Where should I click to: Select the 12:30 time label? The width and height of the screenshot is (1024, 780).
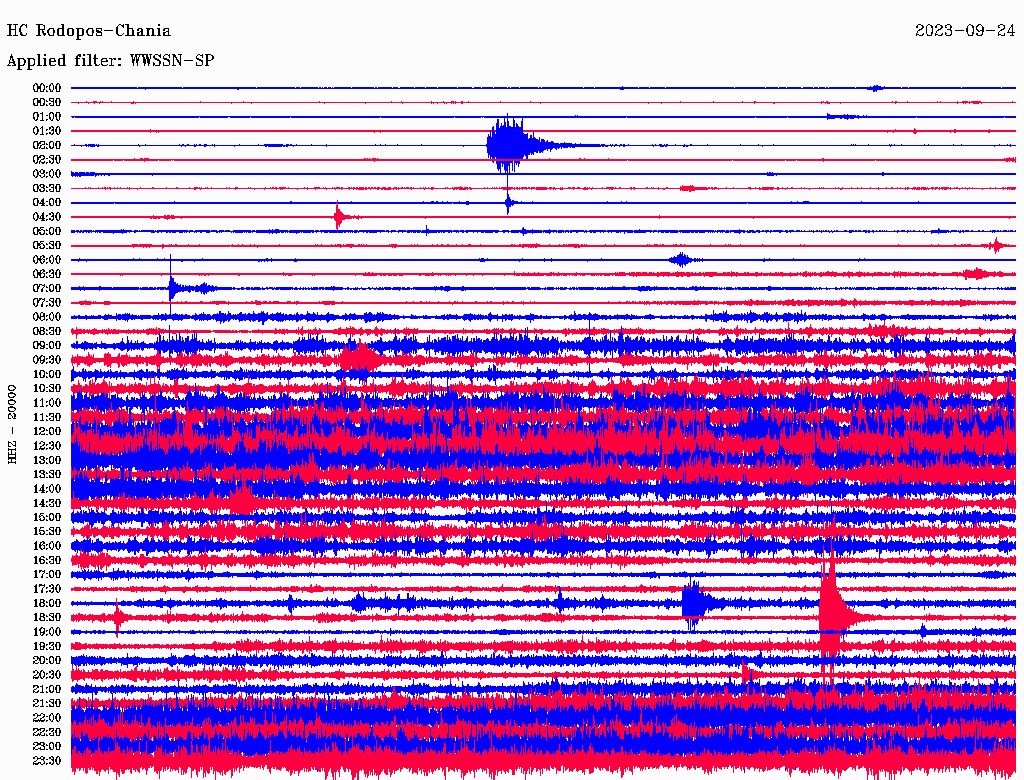[47, 445]
